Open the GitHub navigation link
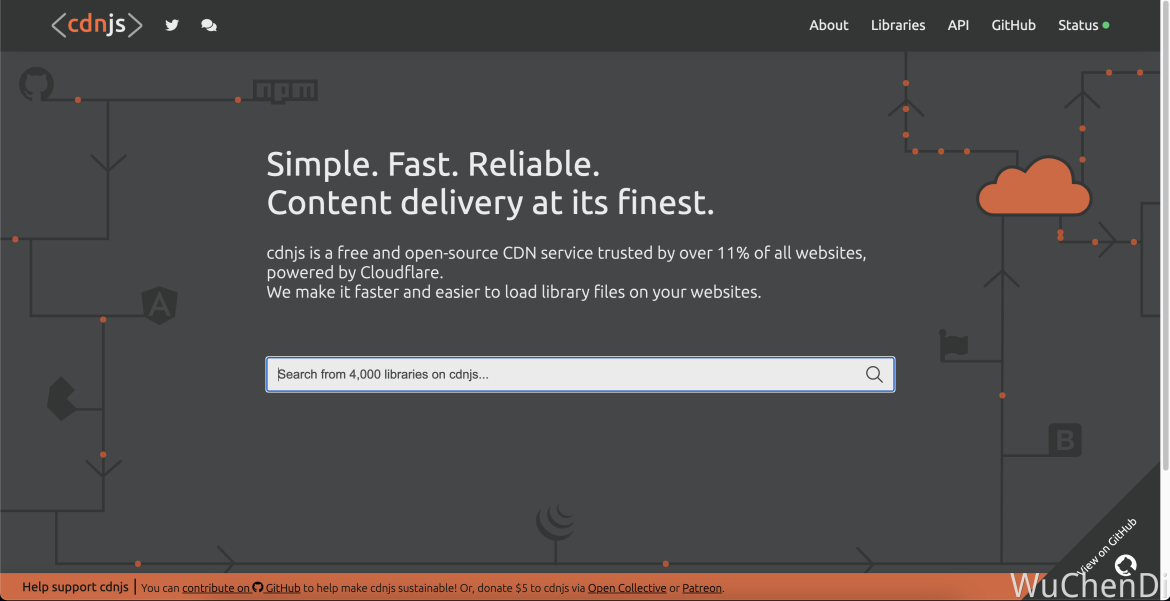The image size is (1170, 601). 1013,25
